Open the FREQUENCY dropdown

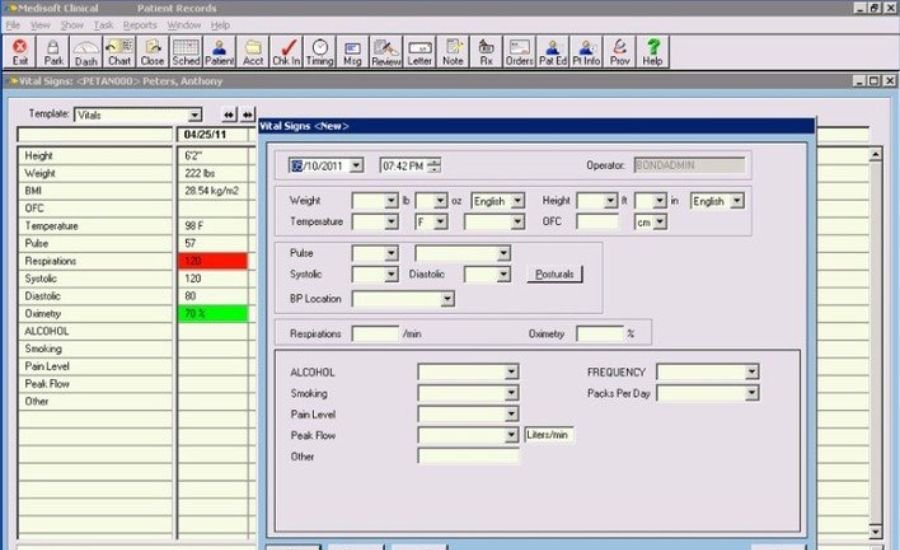(x=751, y=372)
